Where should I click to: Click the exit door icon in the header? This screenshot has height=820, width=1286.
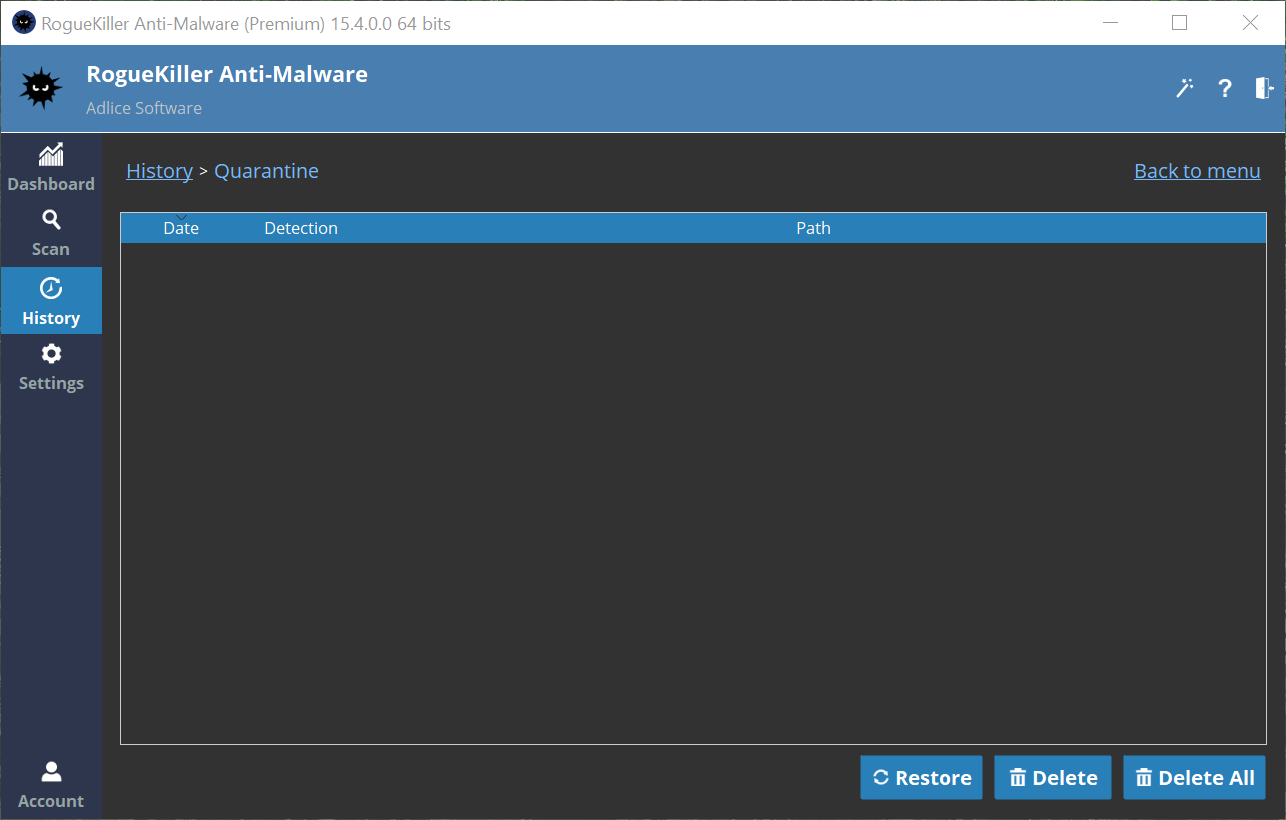(1264, 88)
